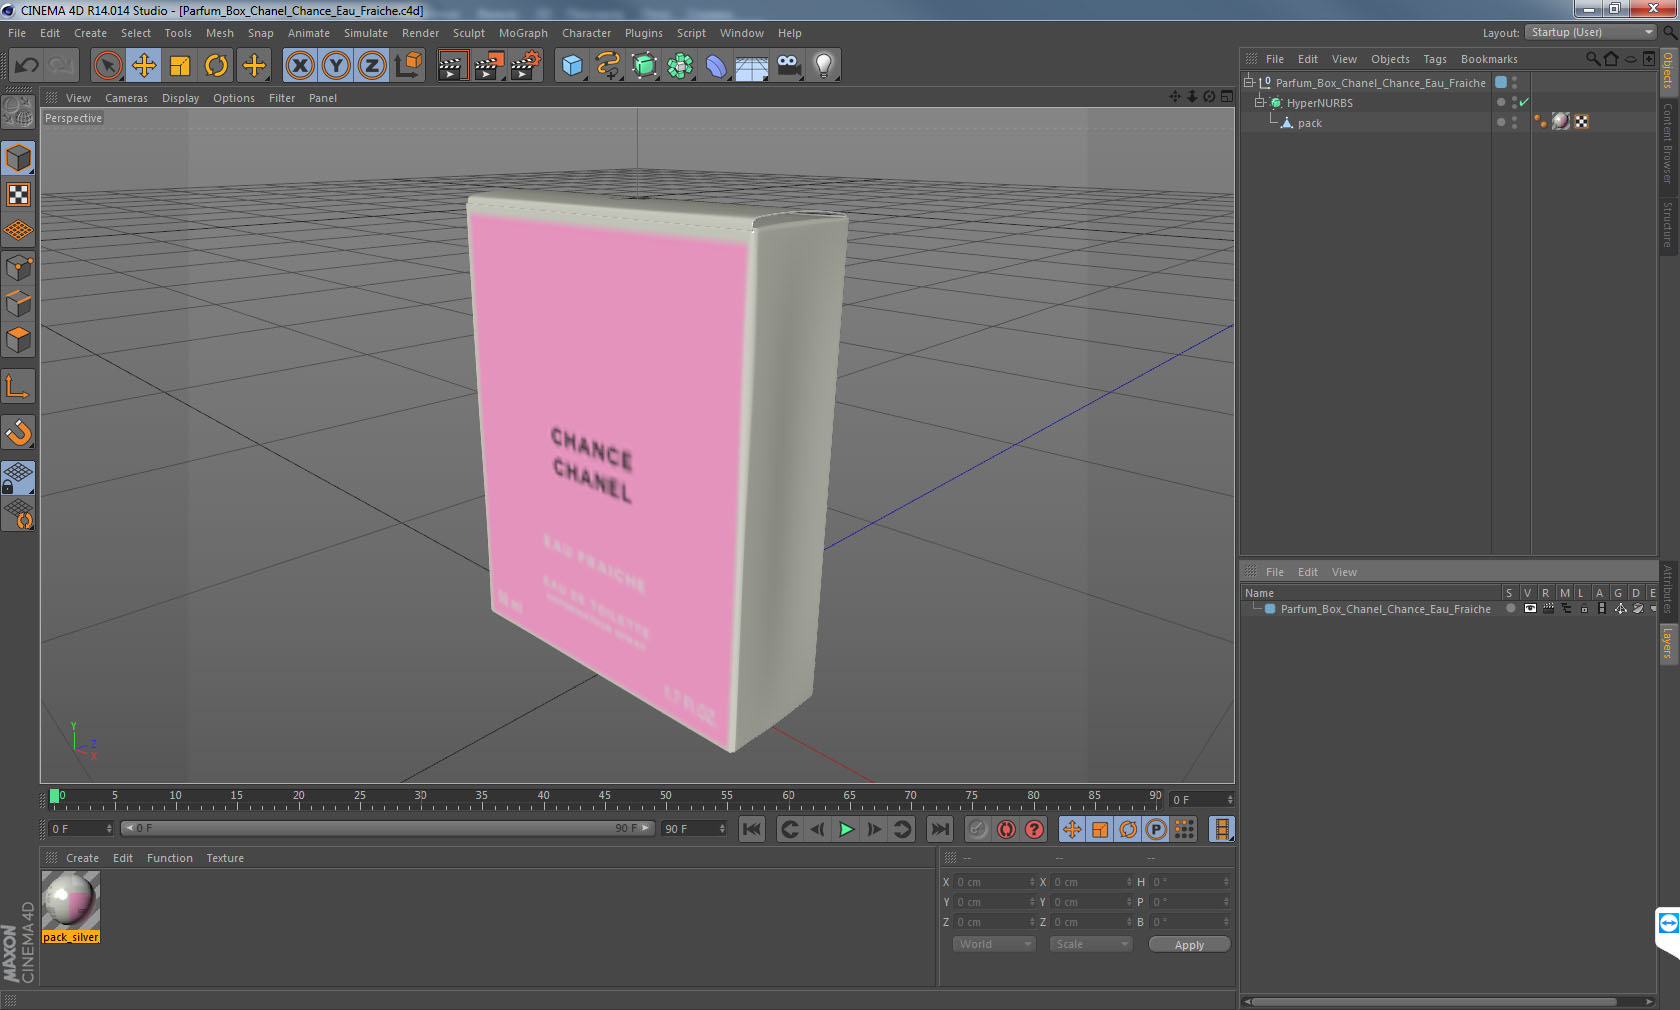Toggle HyperNURBS green enable checkmark
This screenshot has height=1010, width=1680.
tap(1524, 103)
